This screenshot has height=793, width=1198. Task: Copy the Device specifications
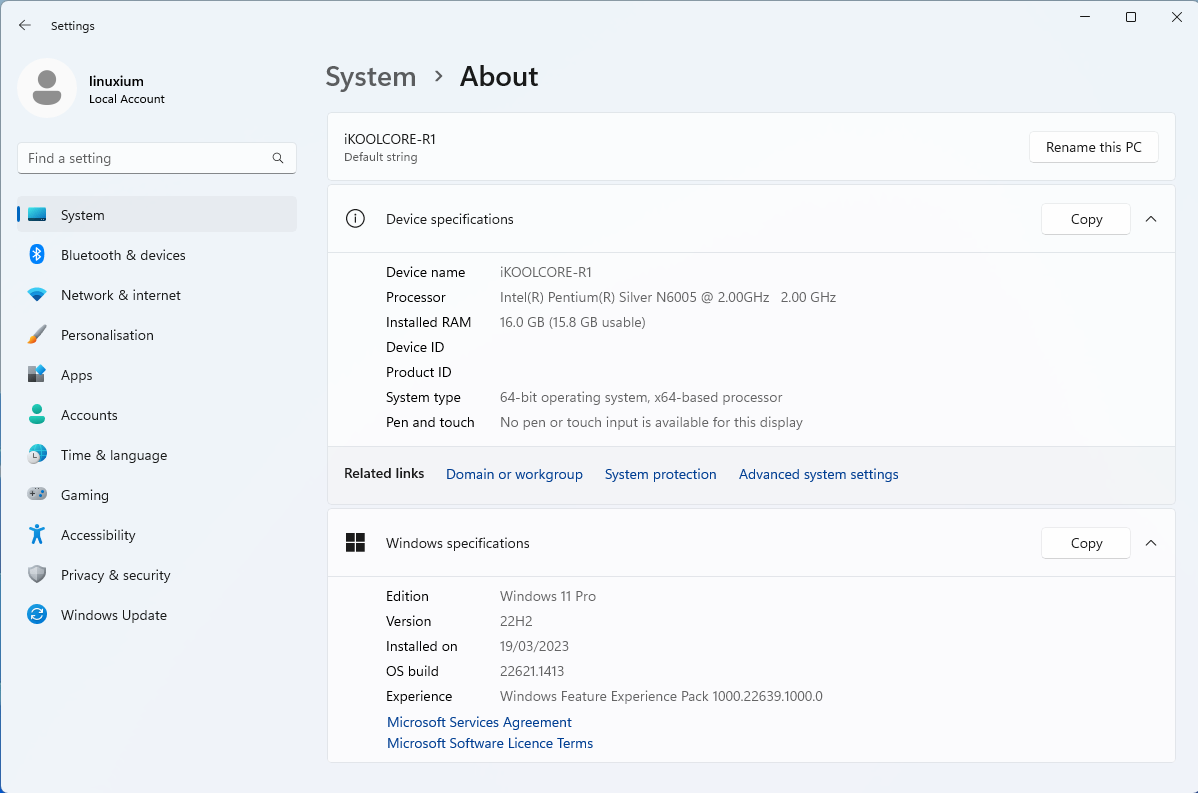(x=1086, y=219)
